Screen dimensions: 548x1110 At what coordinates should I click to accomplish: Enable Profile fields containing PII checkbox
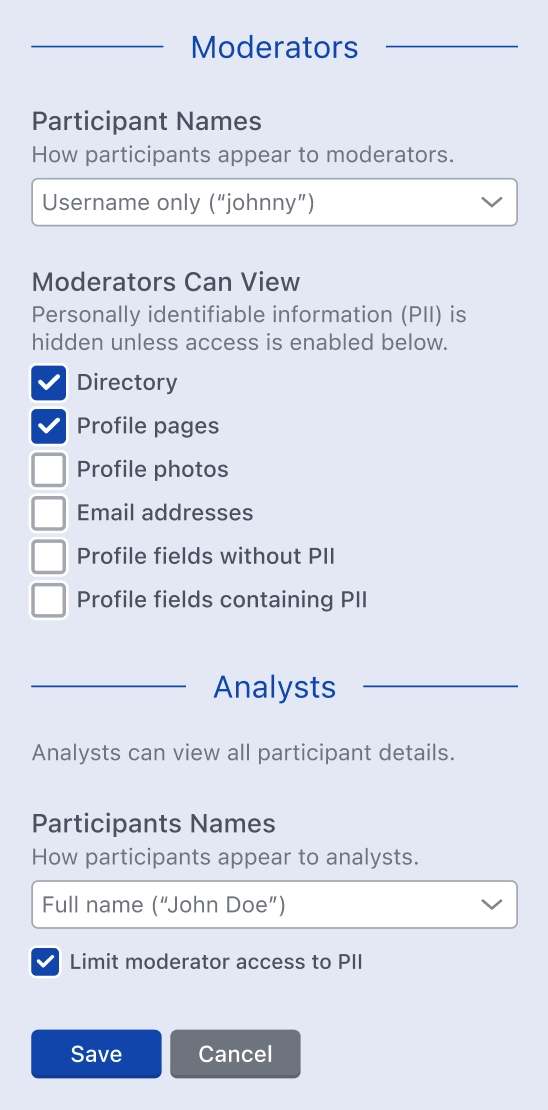pos(49,600)
